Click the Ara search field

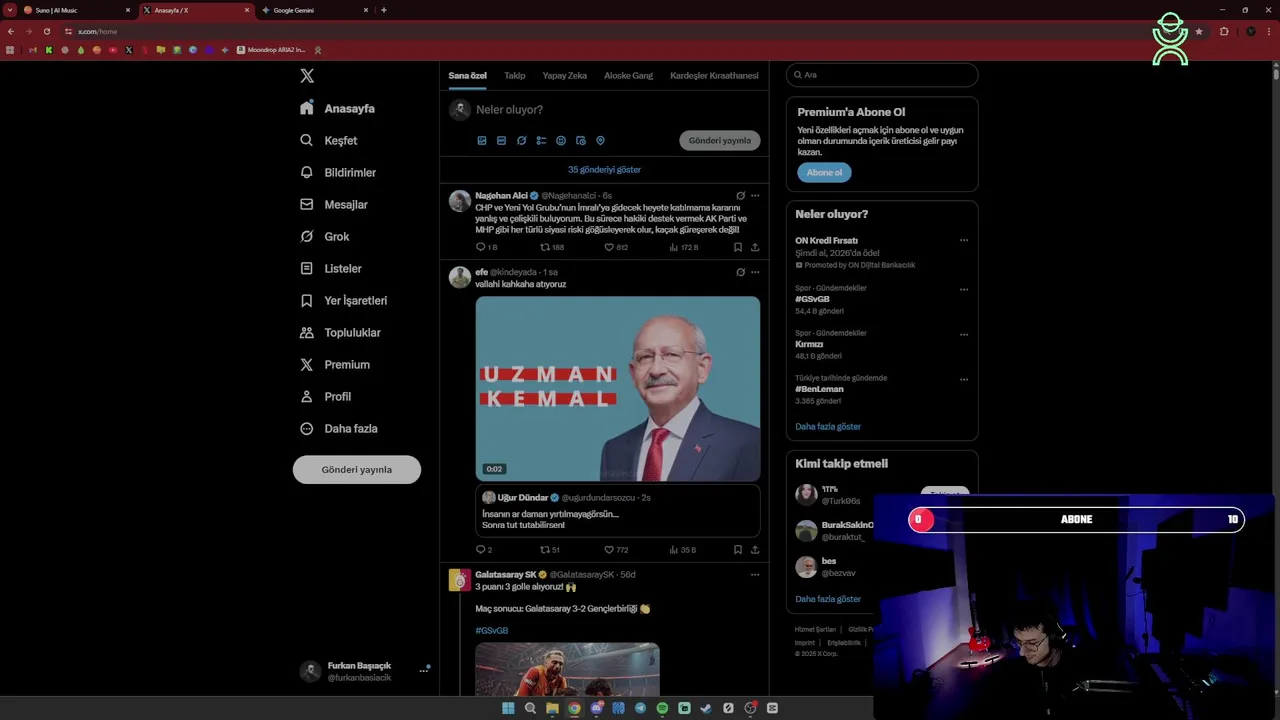[x=882, y=75]
